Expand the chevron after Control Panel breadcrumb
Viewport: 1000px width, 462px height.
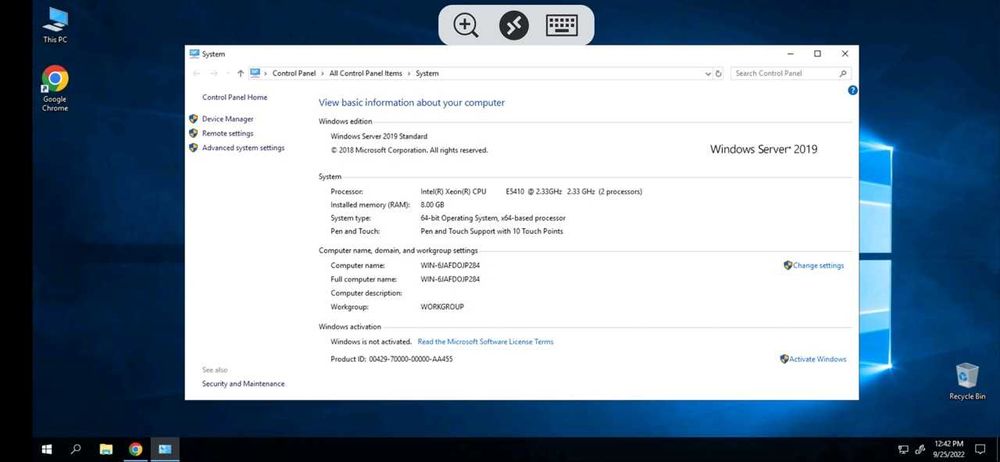(x=323, y=73)
